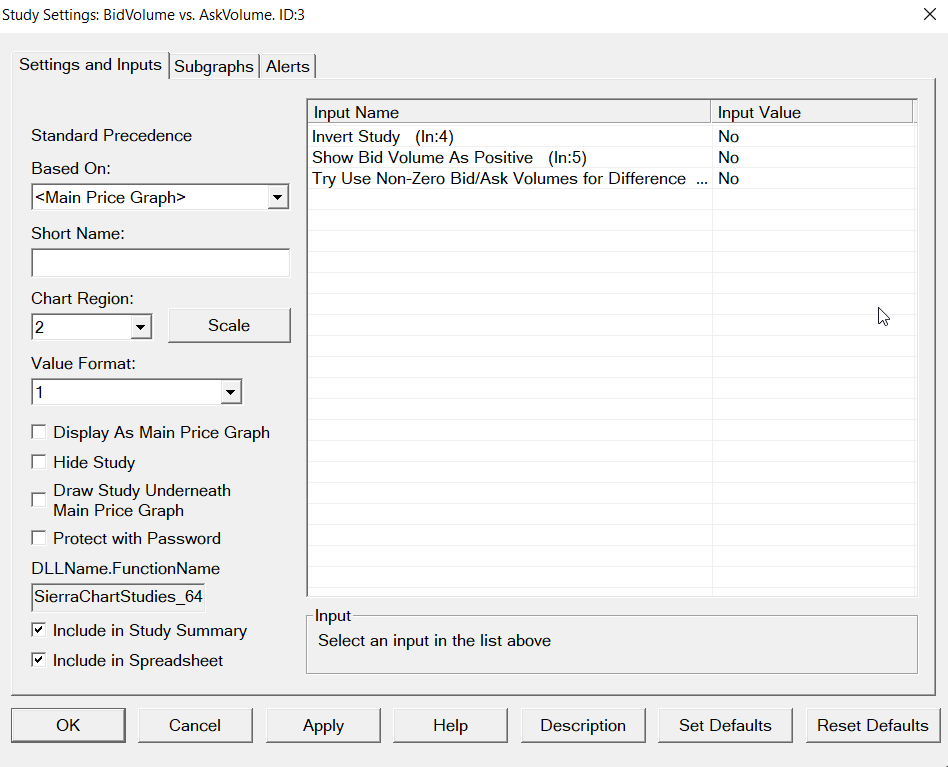This screenshot has height=767, width=948.
Task: Expand the Based On dropdown arrow
Action: (278, 197)
